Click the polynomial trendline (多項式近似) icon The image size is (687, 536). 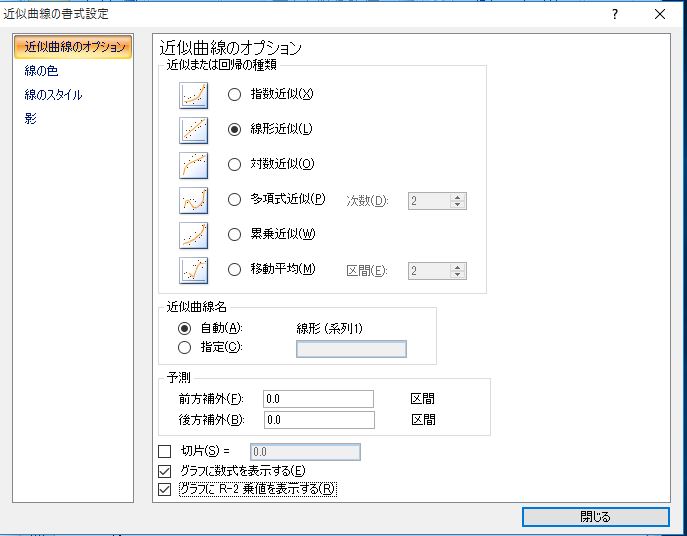click(193, 200)
